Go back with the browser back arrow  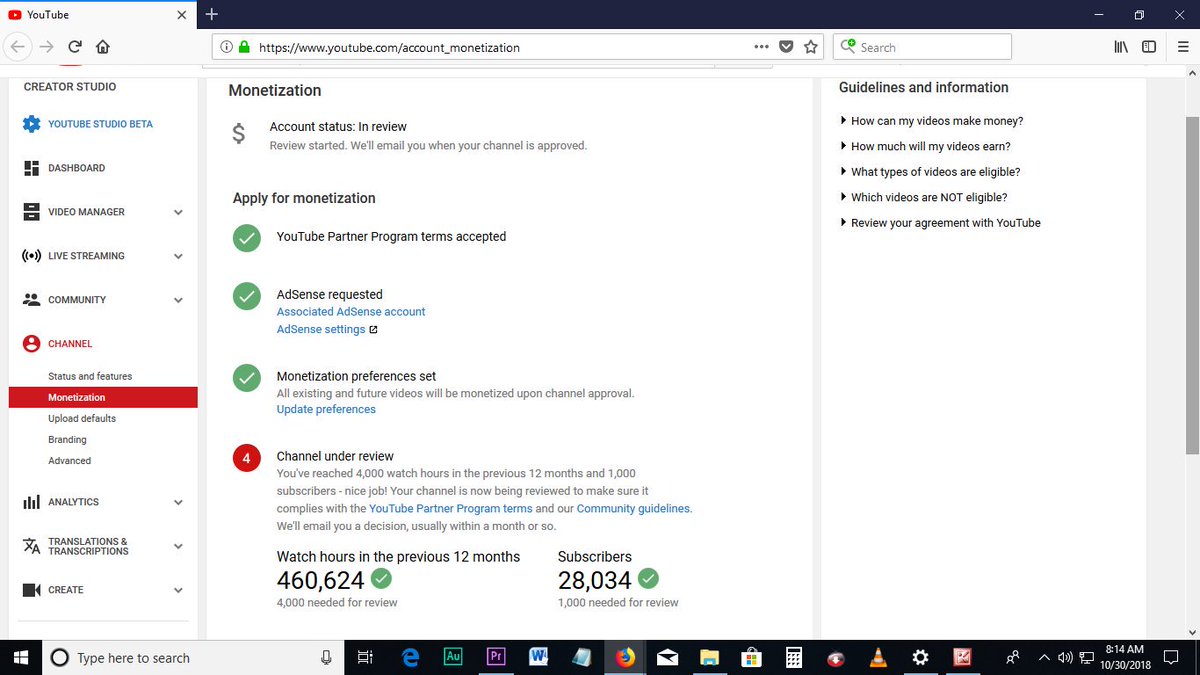(x=17, y=47)
